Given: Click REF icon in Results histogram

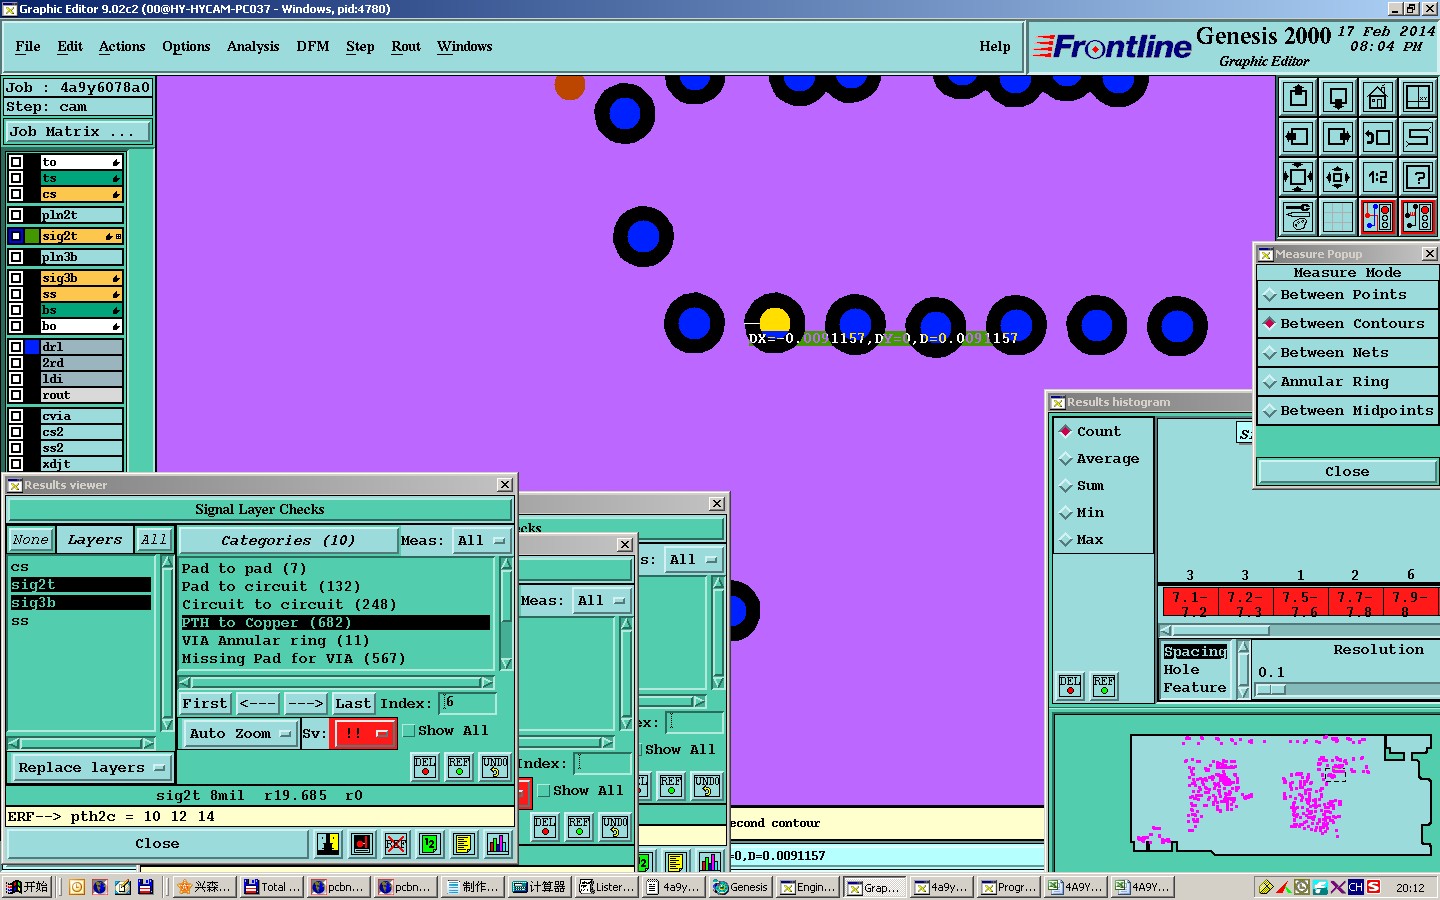Looking at the screenshot, I should pyautogui.click(x=1104, y=685).
